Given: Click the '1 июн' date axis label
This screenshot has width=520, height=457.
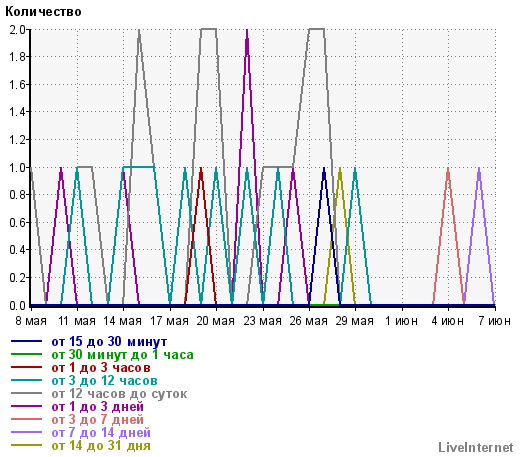Looking at the screenshot, I should coord(401,321).
